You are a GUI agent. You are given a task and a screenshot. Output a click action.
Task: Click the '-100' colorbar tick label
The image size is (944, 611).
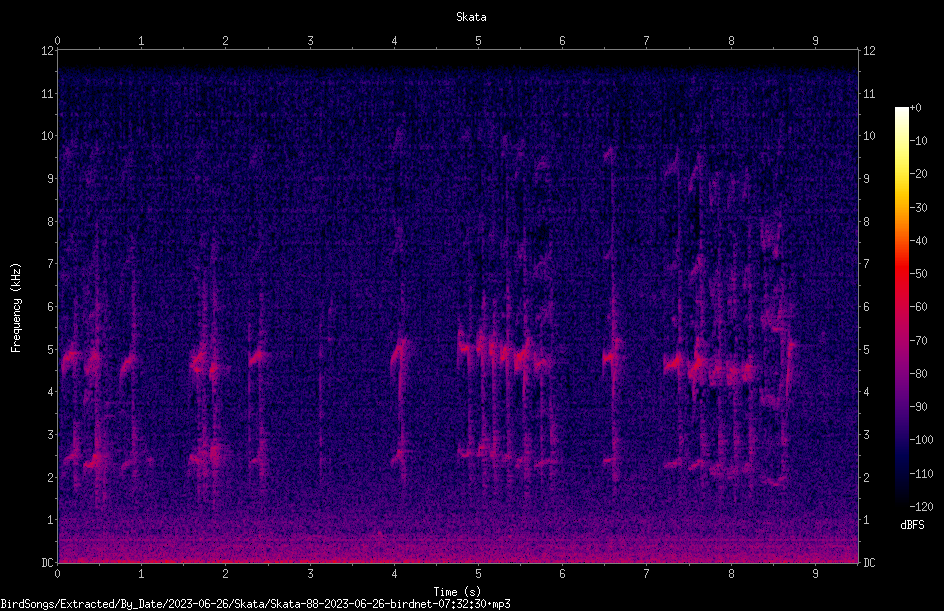(x=921, y=440)
